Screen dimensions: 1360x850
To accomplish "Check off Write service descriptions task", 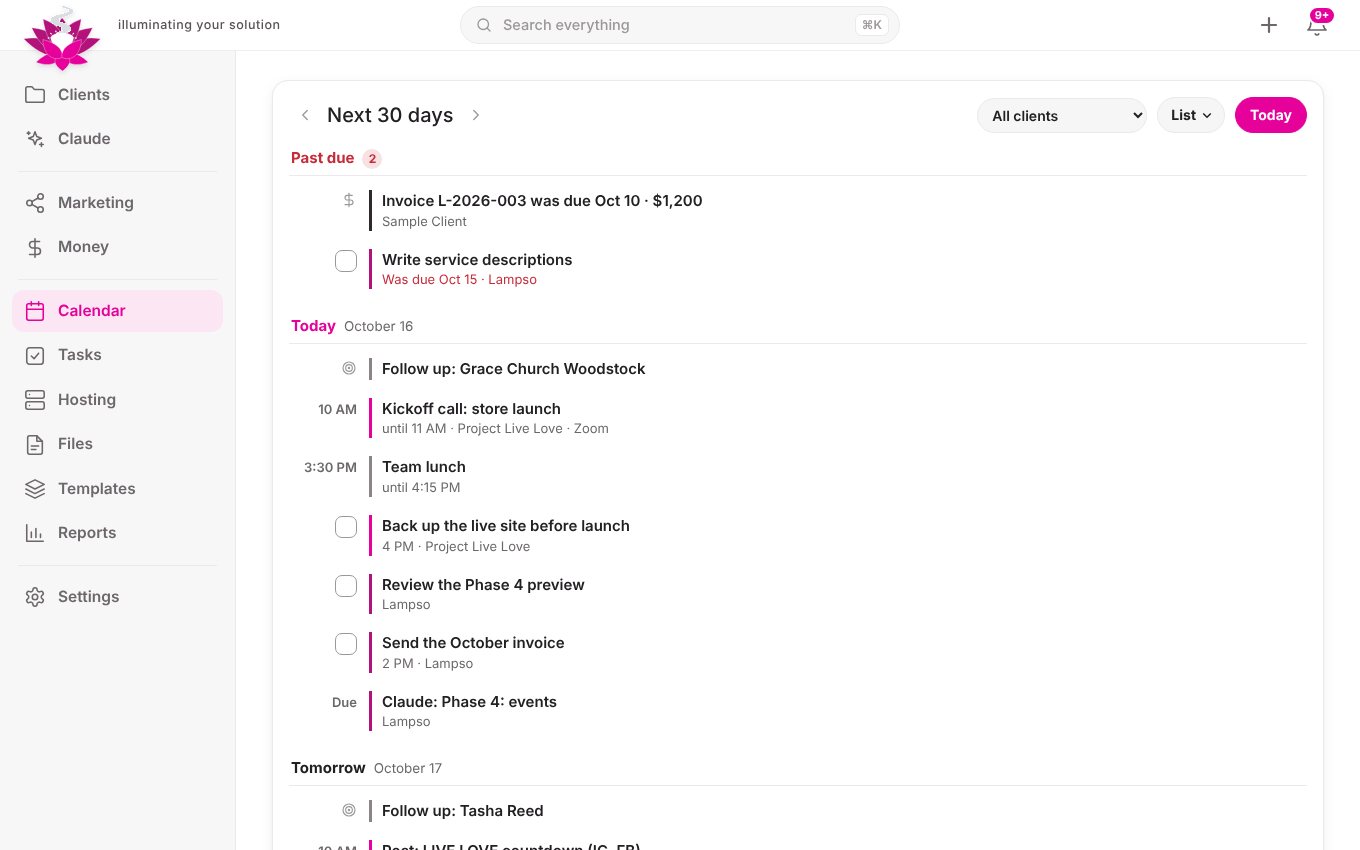I will click(x=346, y=261).
